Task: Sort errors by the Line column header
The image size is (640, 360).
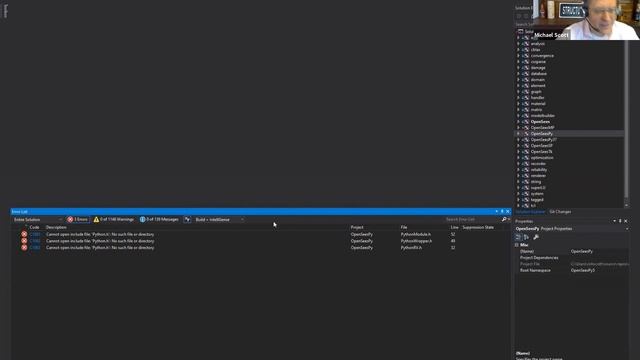Action: tap(454, 227)
